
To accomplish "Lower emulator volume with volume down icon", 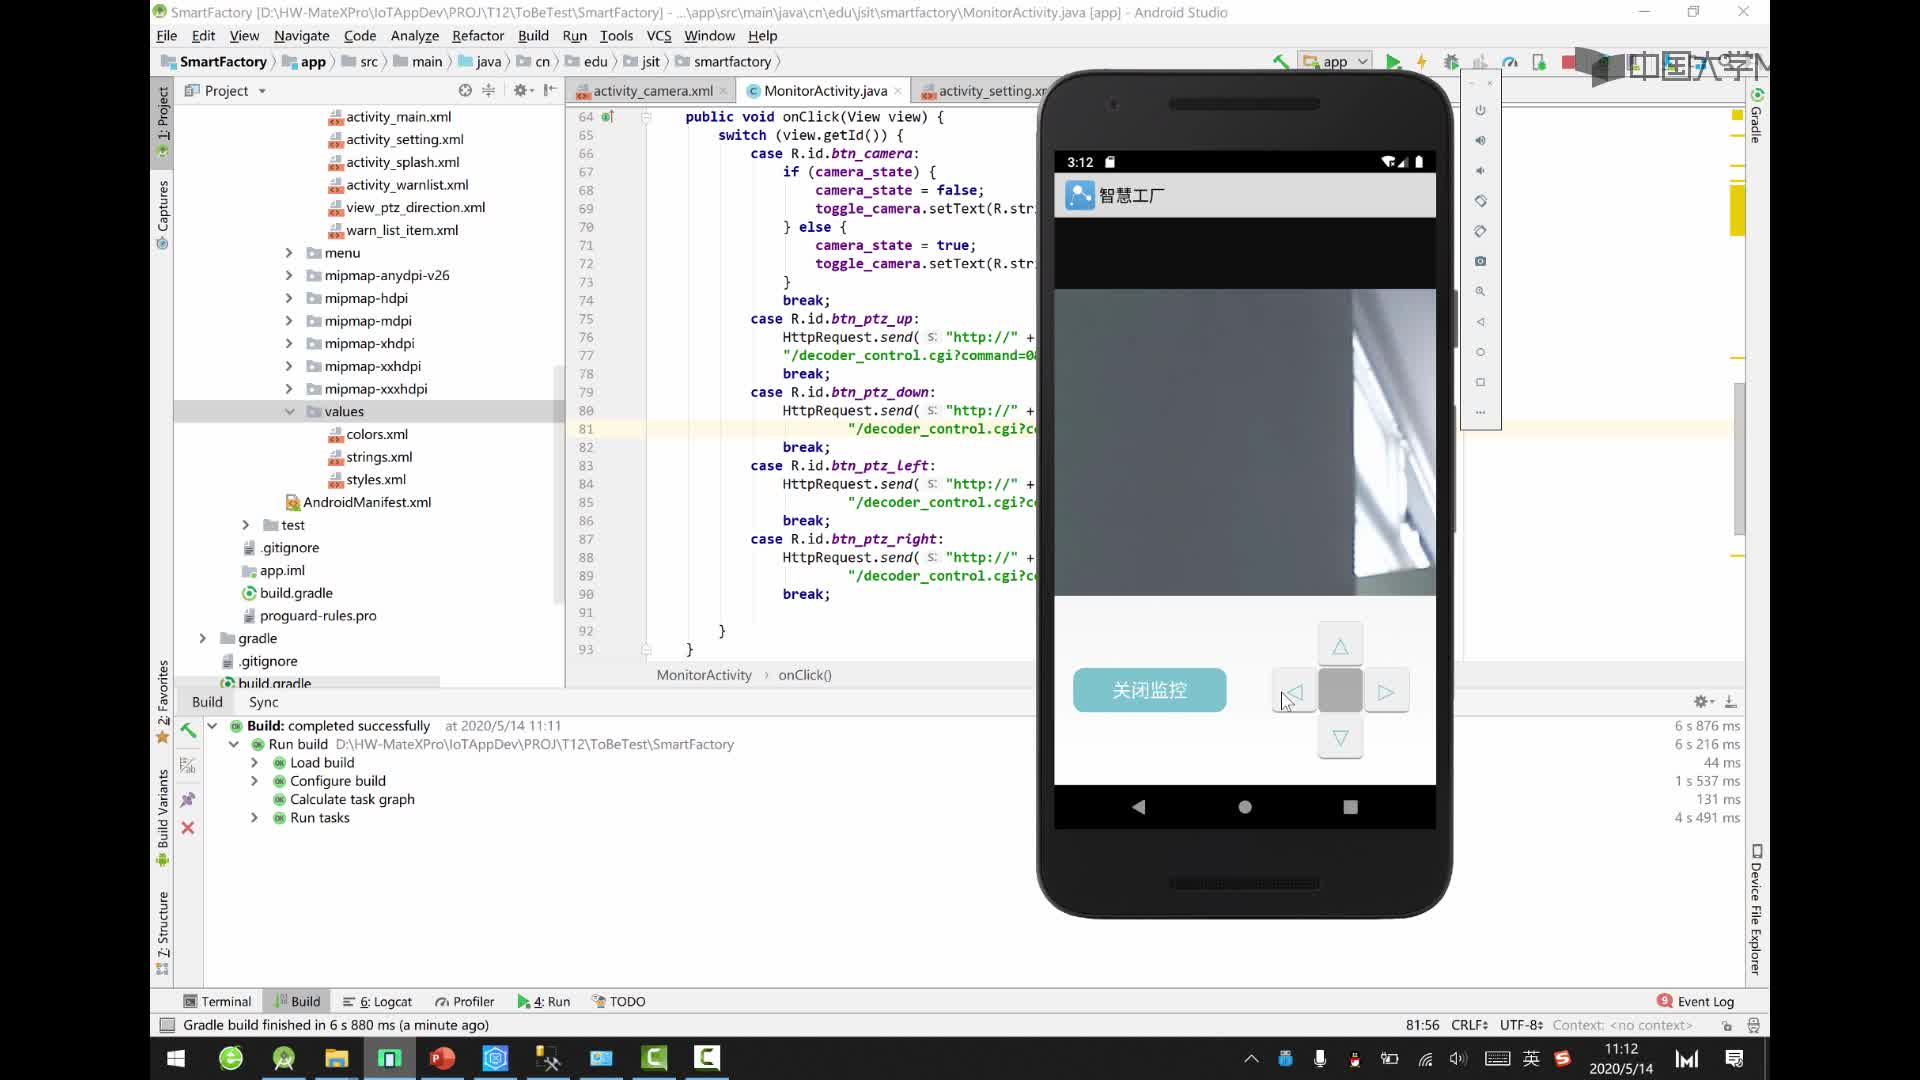I will (x=1480, y=170).
